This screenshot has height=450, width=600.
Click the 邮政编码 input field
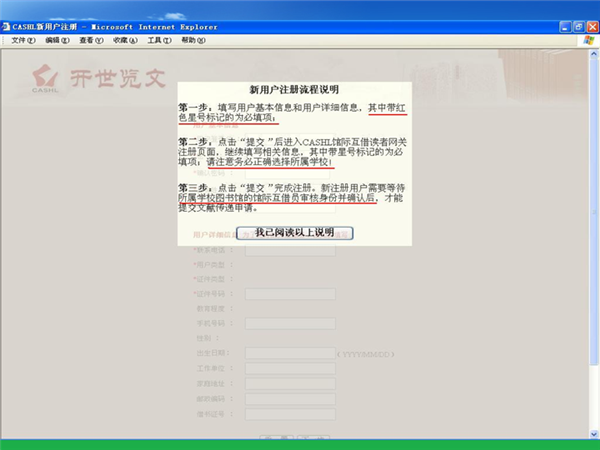click(x=290, y=399)
